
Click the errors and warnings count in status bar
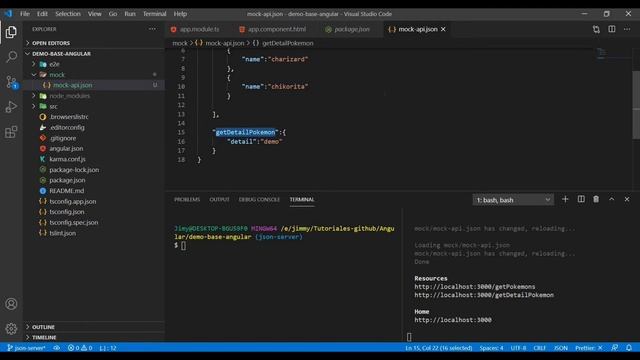point(80,348)
